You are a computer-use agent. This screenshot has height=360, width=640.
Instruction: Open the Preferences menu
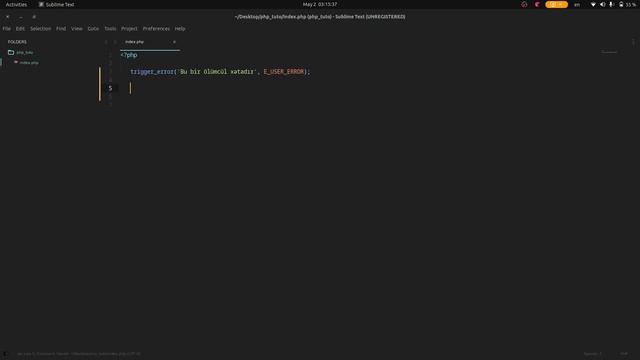point(156,29)
